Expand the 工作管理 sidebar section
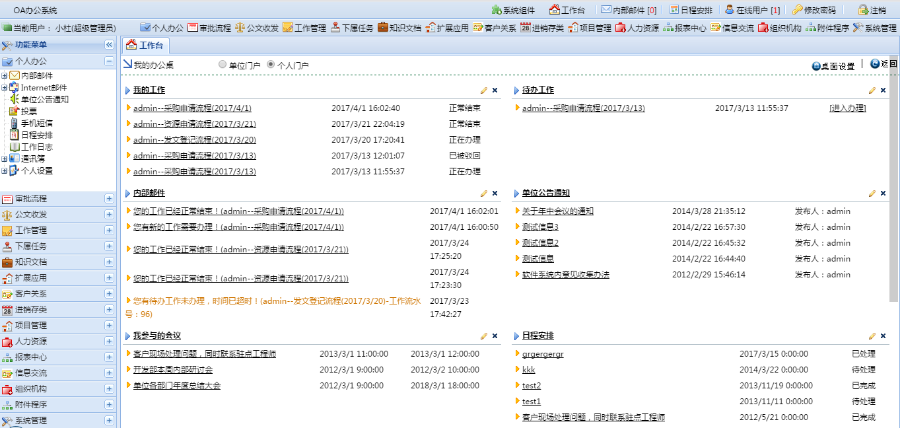Screen dimensions: 900x428 pos(109,230)
